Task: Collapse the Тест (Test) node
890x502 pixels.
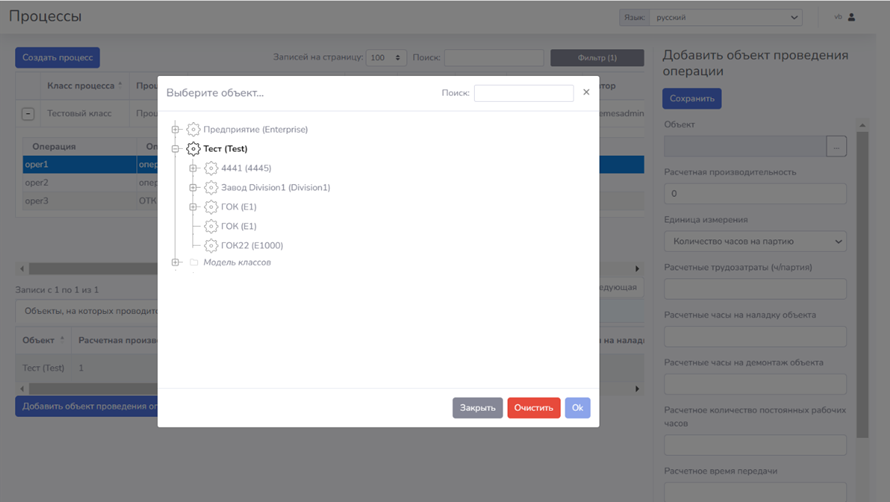Action: (x=175, y=149)
